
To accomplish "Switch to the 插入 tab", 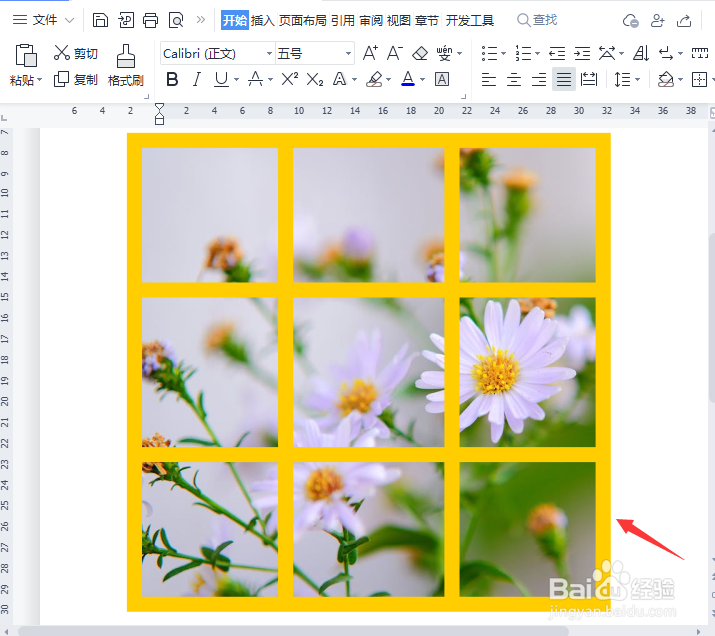I will [263, 21].
